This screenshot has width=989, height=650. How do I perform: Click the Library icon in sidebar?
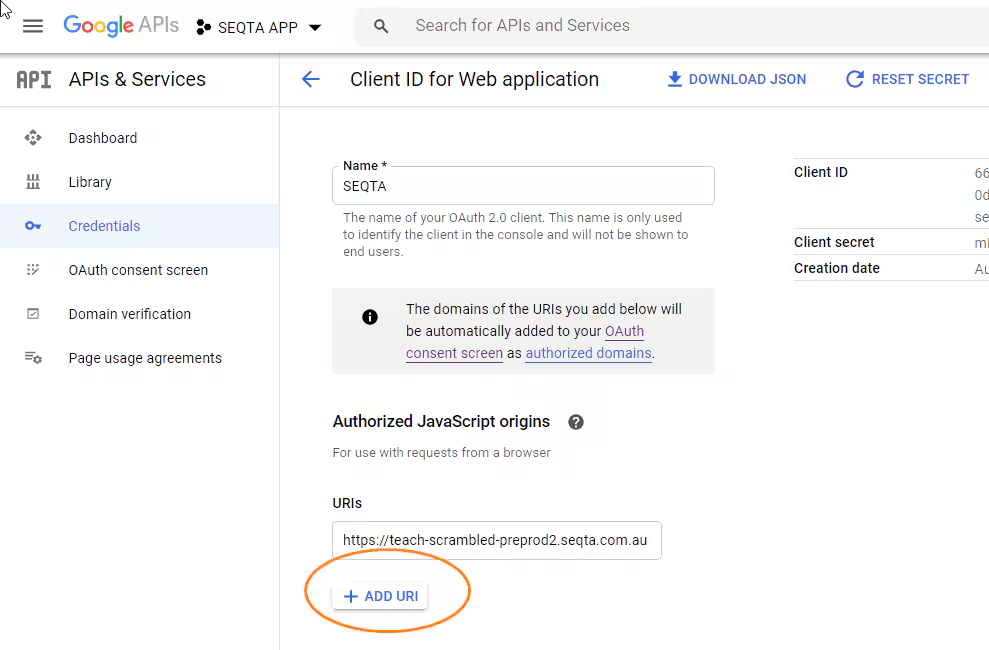pos(33,182)
